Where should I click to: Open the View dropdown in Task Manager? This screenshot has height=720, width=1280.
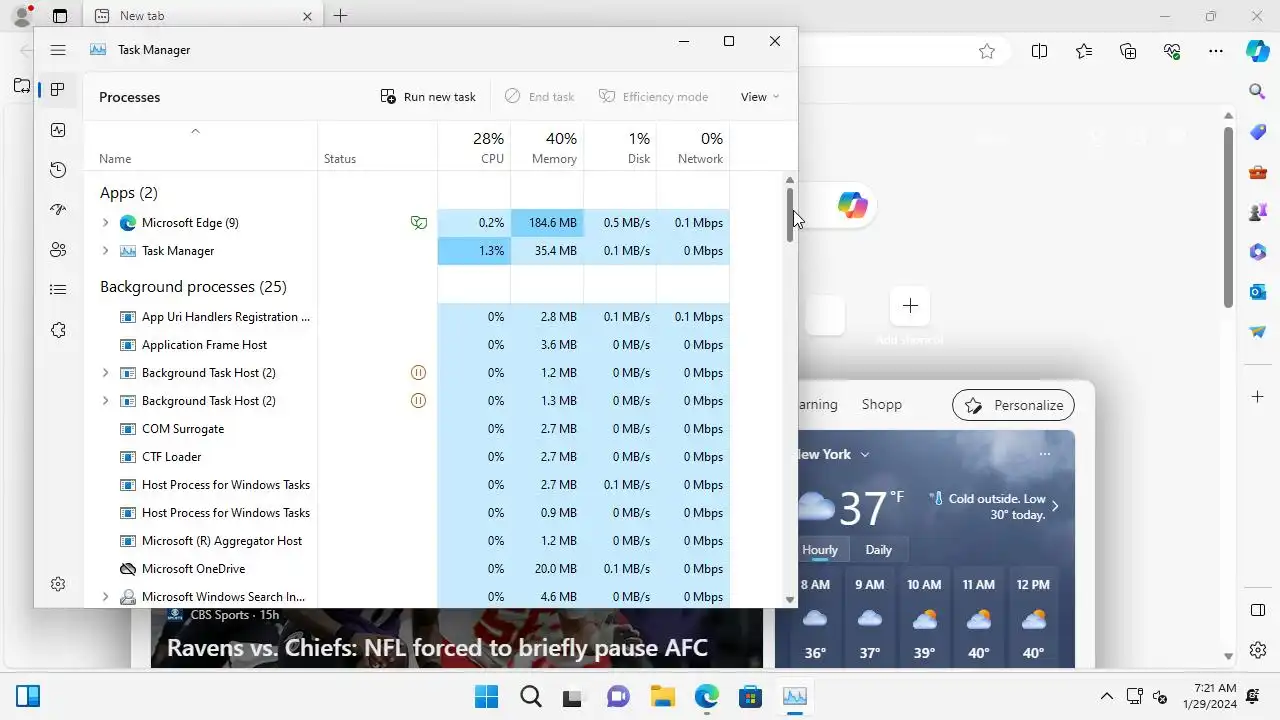coord(760,97)
